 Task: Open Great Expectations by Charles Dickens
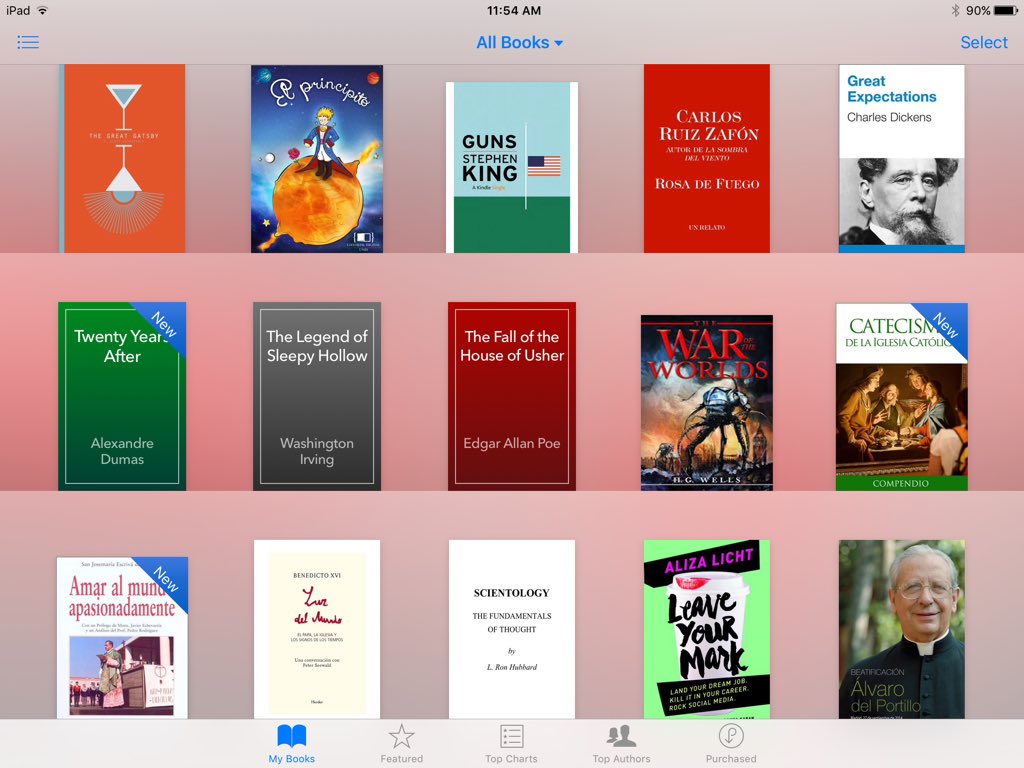pos(901,158)
